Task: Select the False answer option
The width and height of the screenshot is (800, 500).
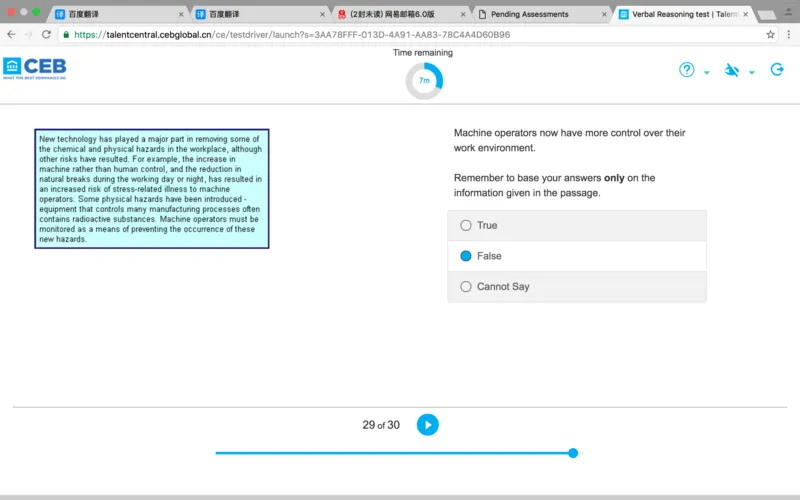Action: tap(466, 256)
